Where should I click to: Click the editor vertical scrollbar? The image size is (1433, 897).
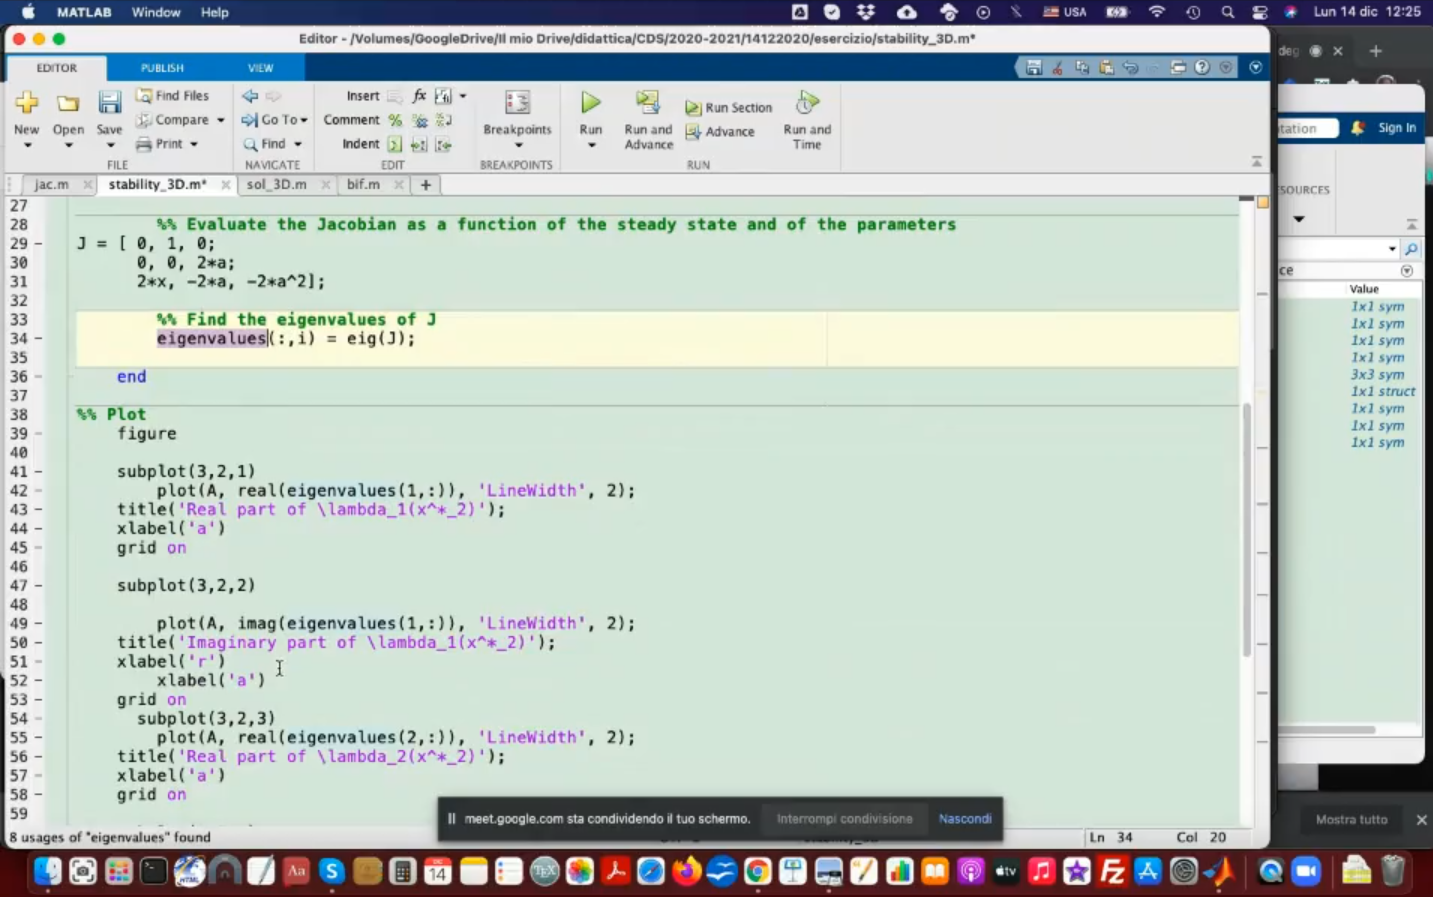pyautogui.click(x=1246, y=530)
